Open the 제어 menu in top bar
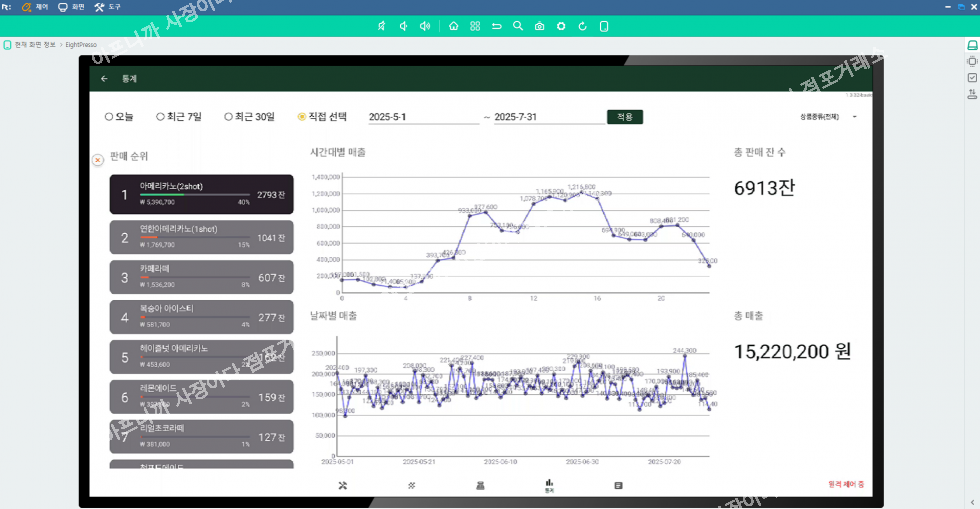Screen dimensions: 980x509 35,7
